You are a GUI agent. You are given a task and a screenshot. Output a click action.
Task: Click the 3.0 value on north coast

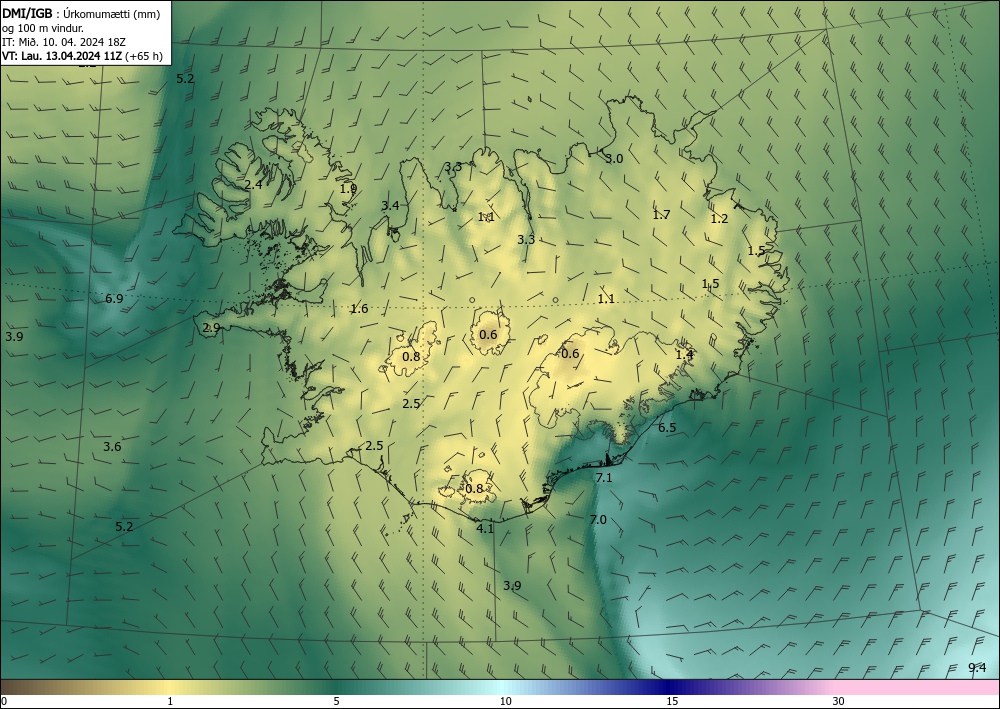tap(614, 159)
